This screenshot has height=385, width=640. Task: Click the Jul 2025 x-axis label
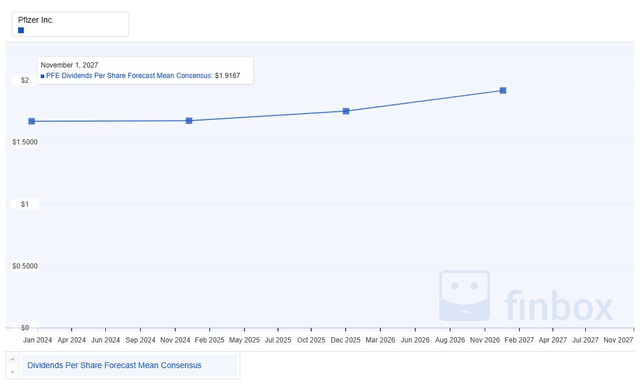278,340
